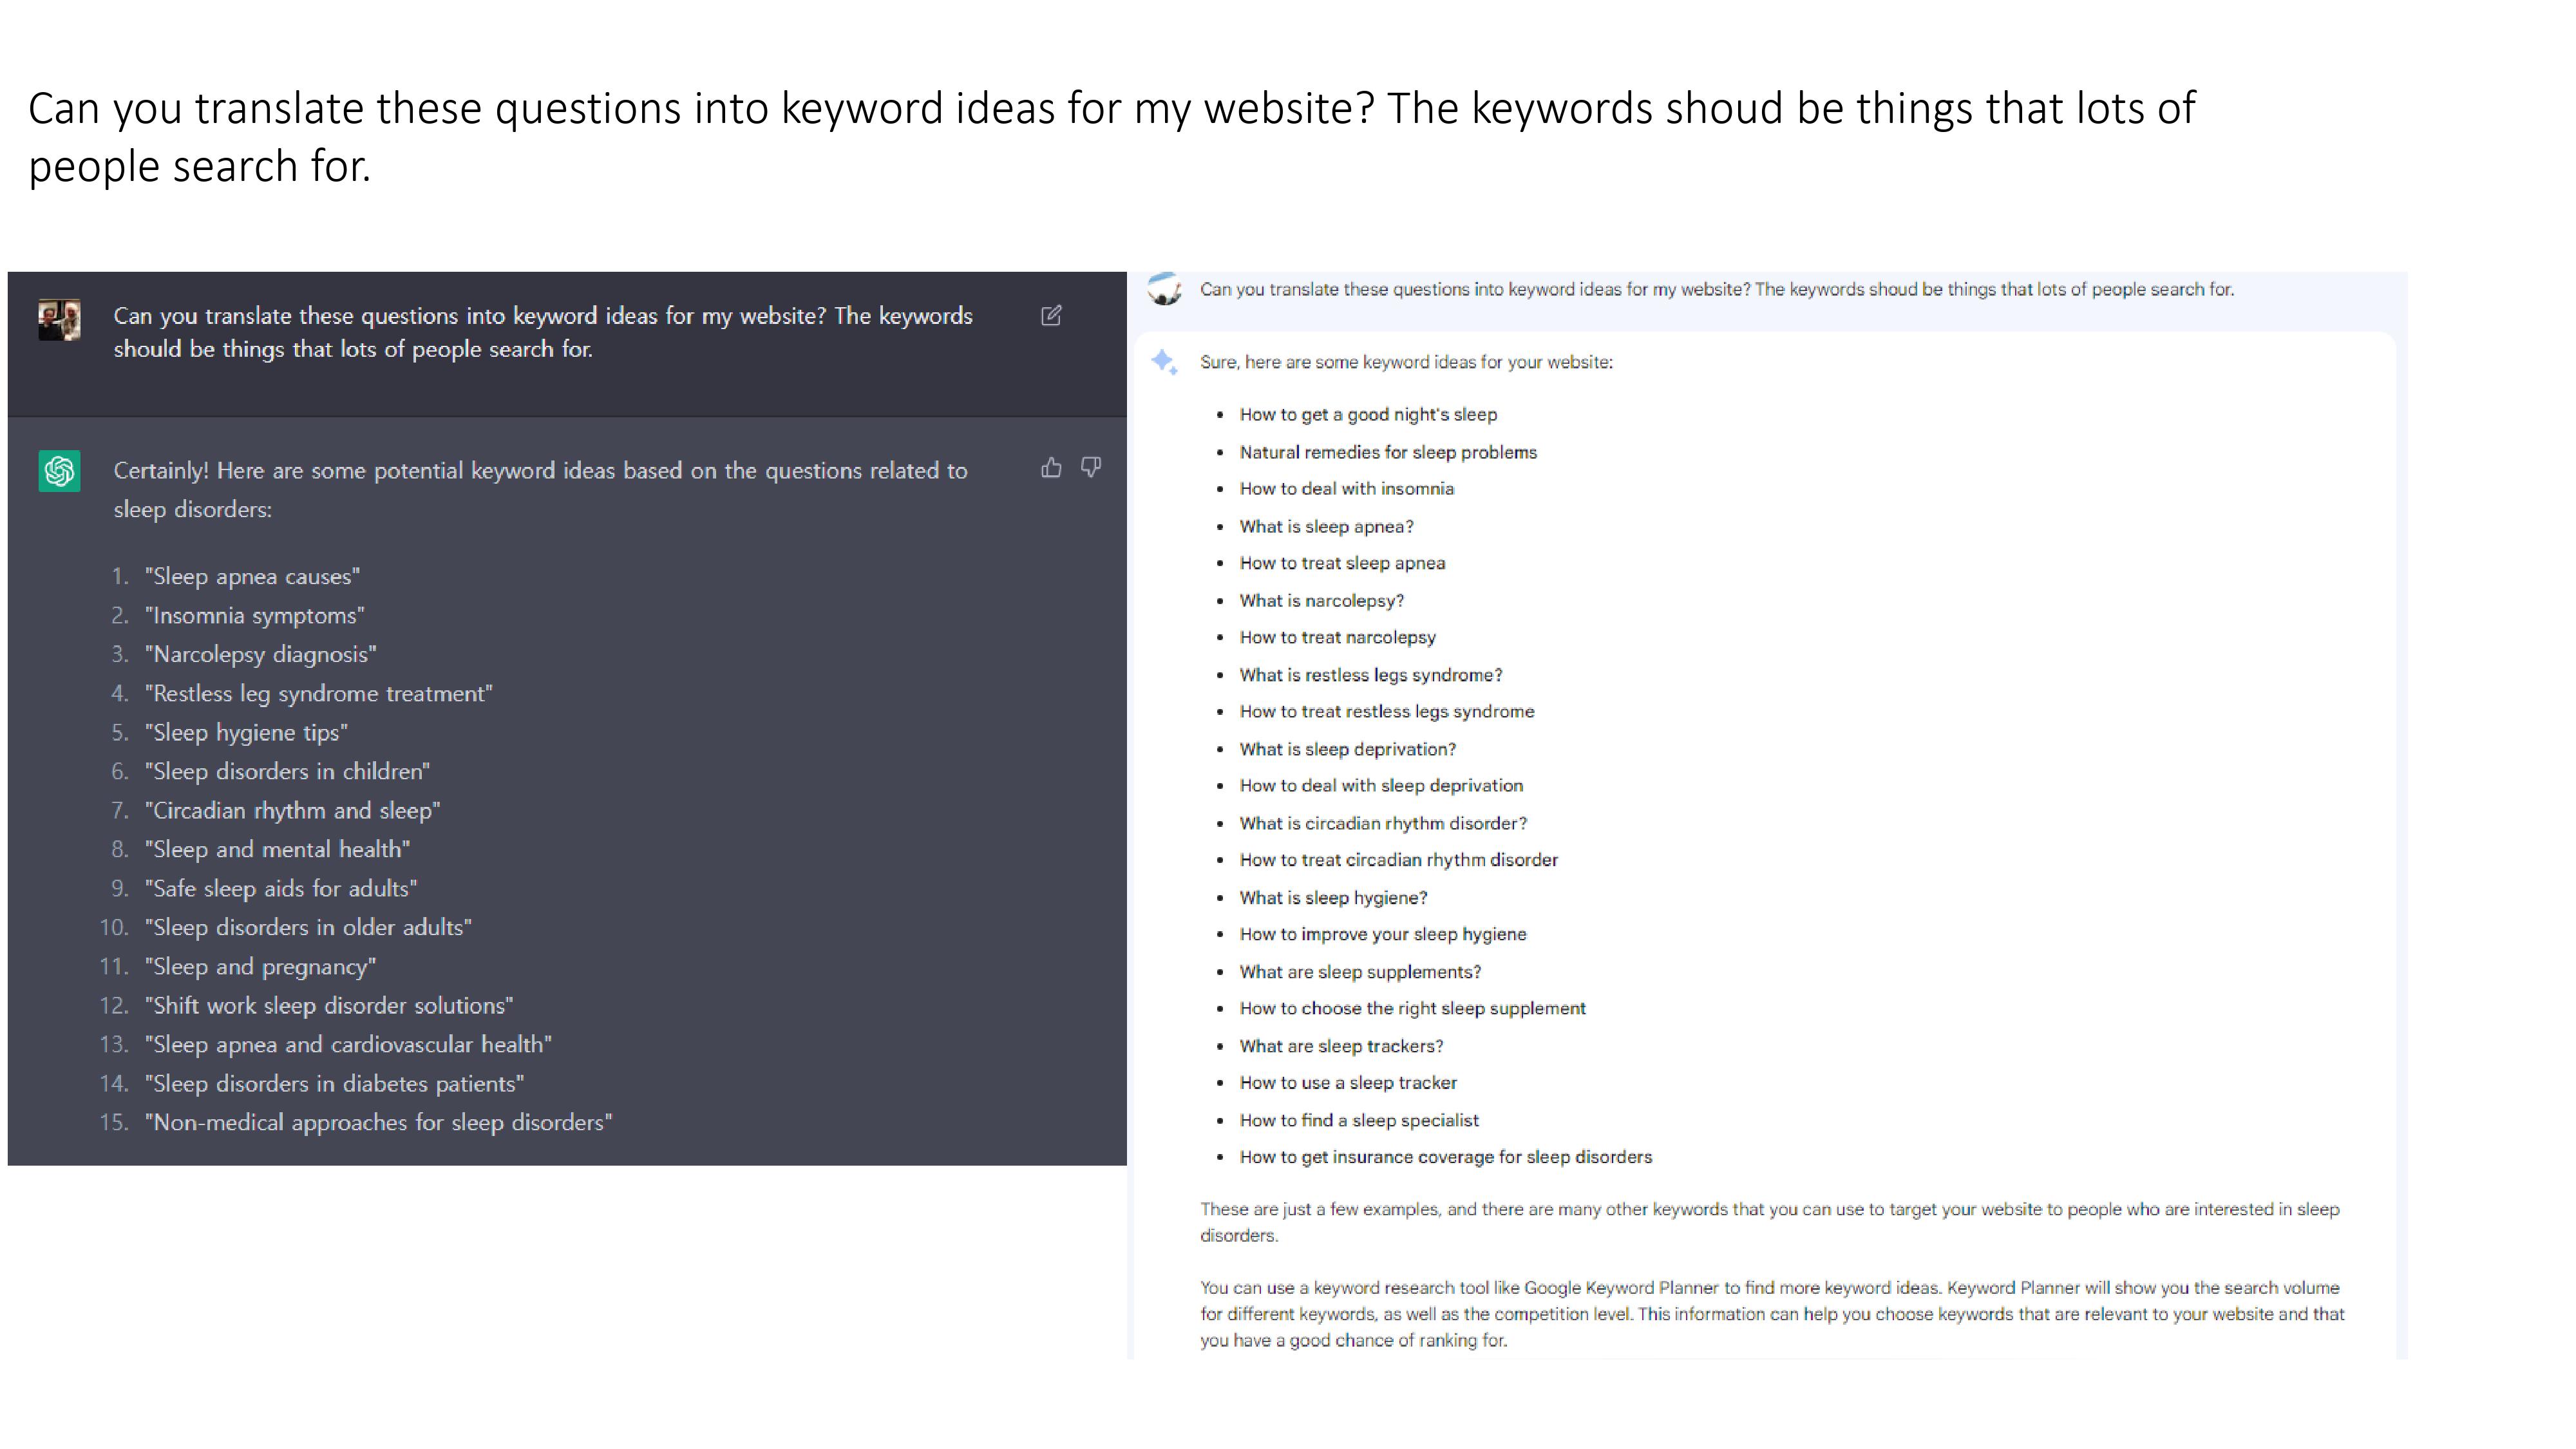The image size is (2576, 1449).
Task: Select "Sleep apnea causes" list item
Action: click(252, 577)
